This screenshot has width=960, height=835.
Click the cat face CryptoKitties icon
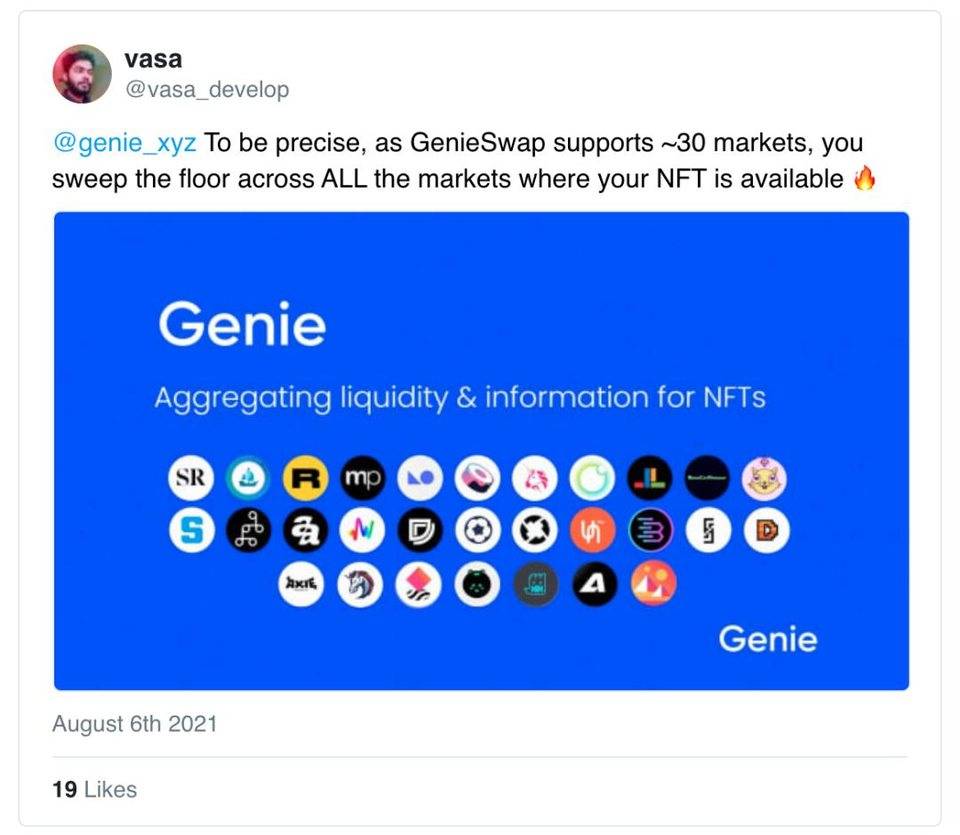(765, 478)
